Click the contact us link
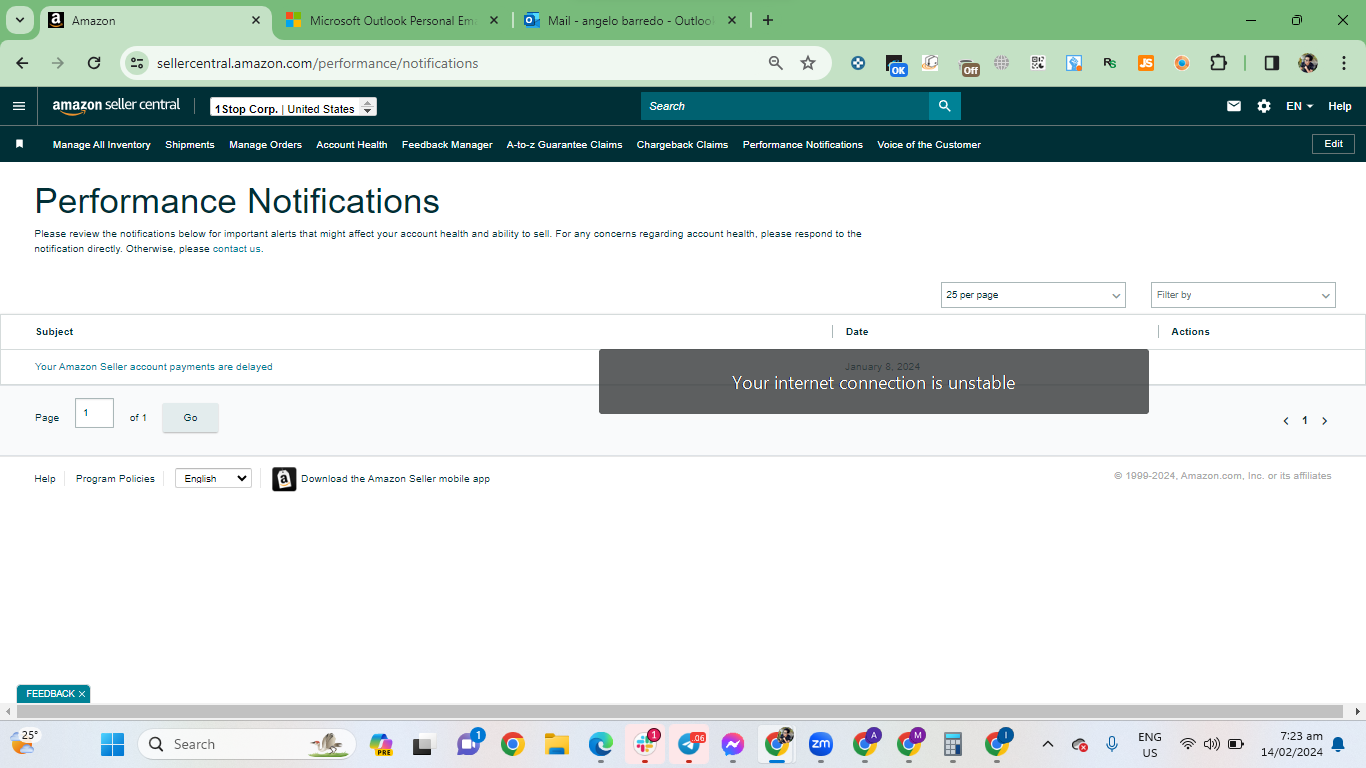The height and width of the screenshot is (768, 1366). (x=237, y=249)
